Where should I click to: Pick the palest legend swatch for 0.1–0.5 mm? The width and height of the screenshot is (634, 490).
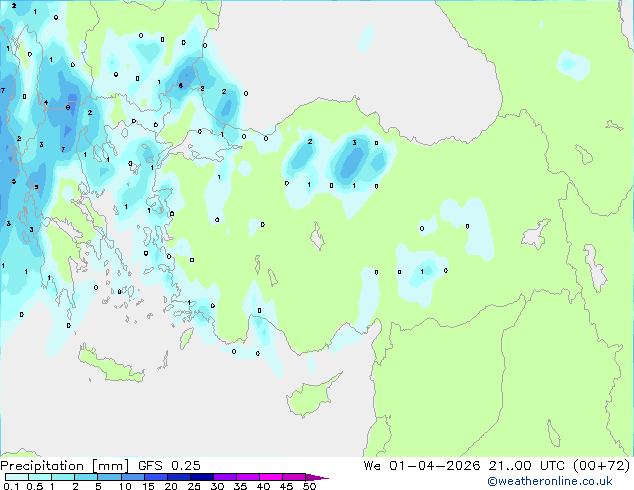pyautogui.click(x=17, y=477)
